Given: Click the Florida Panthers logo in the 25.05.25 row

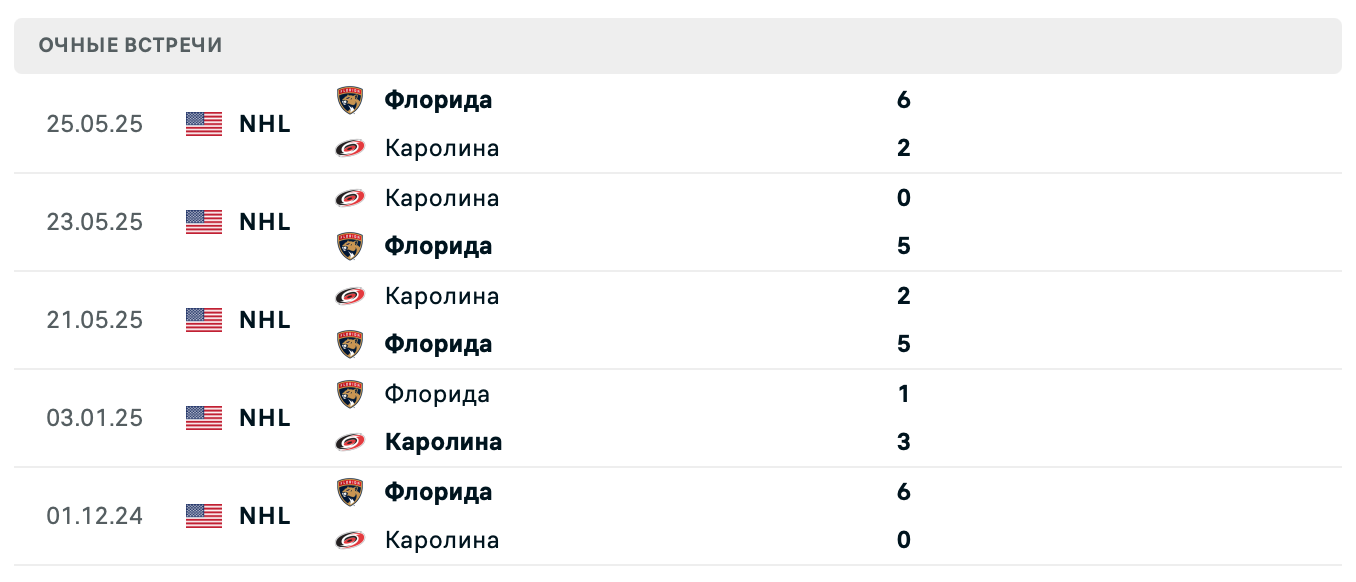Looking at the screenshot, I should click(349, 100).
